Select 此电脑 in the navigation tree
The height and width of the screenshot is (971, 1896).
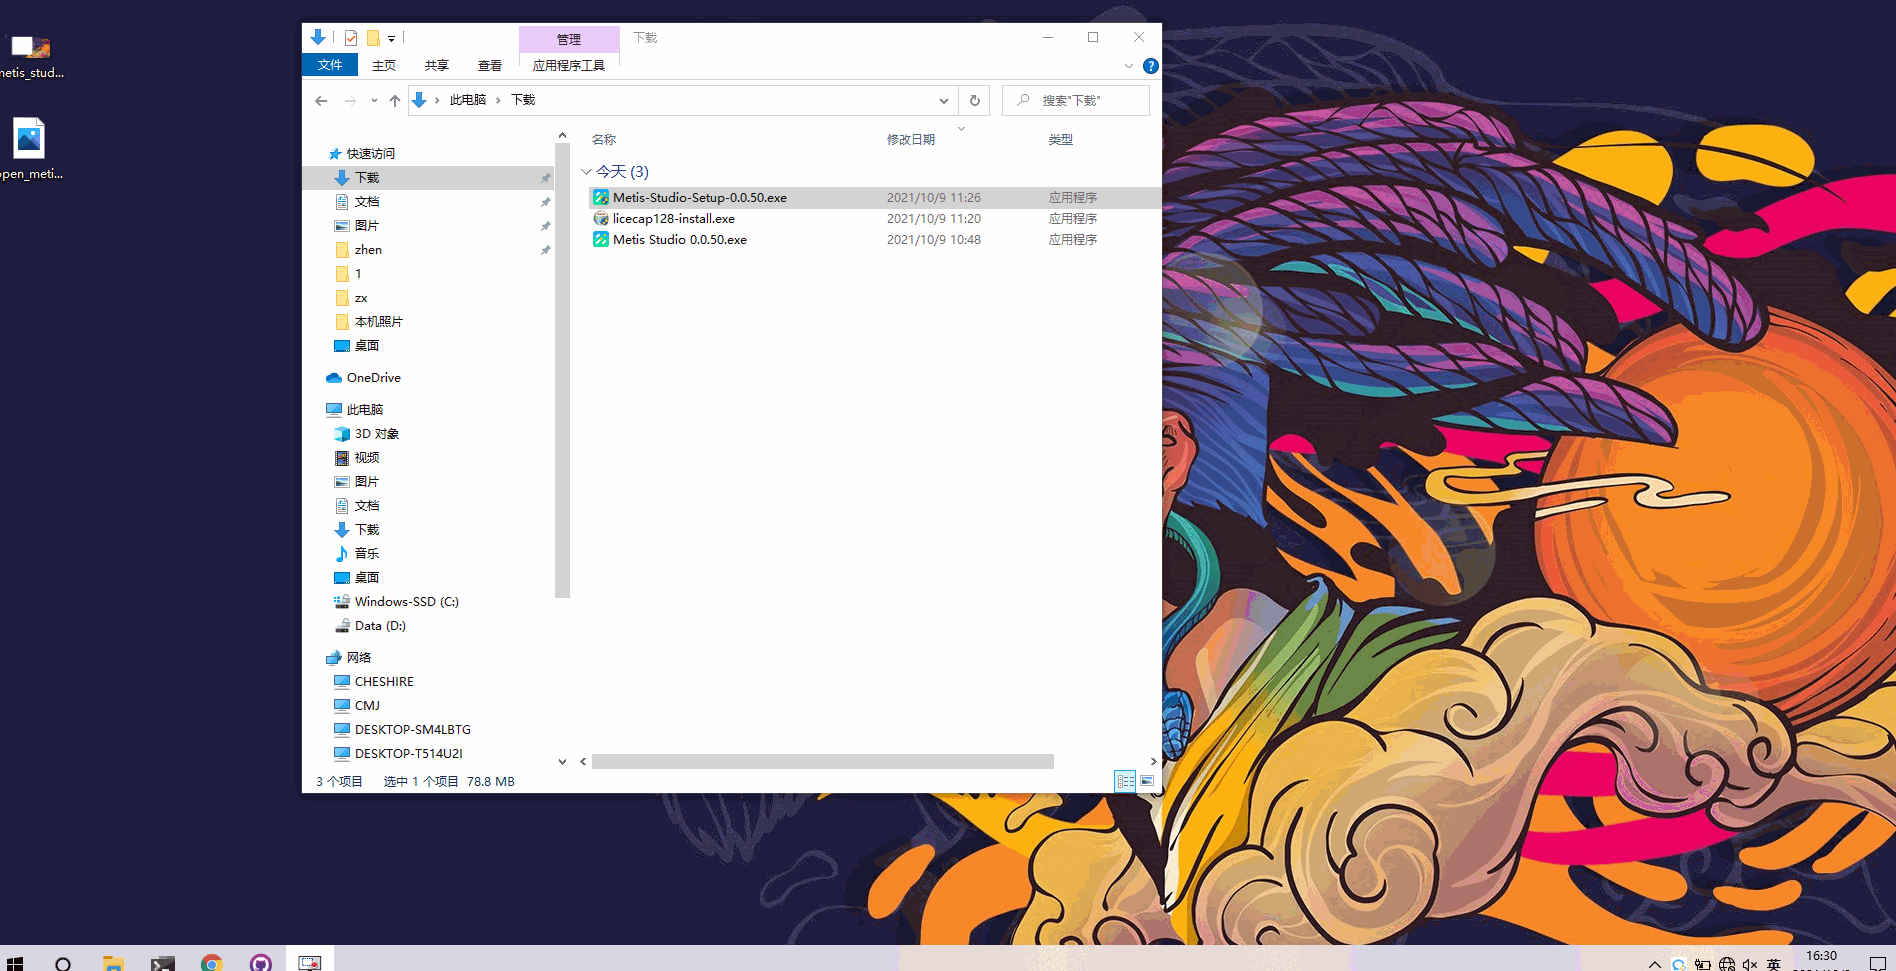(365, 410)
